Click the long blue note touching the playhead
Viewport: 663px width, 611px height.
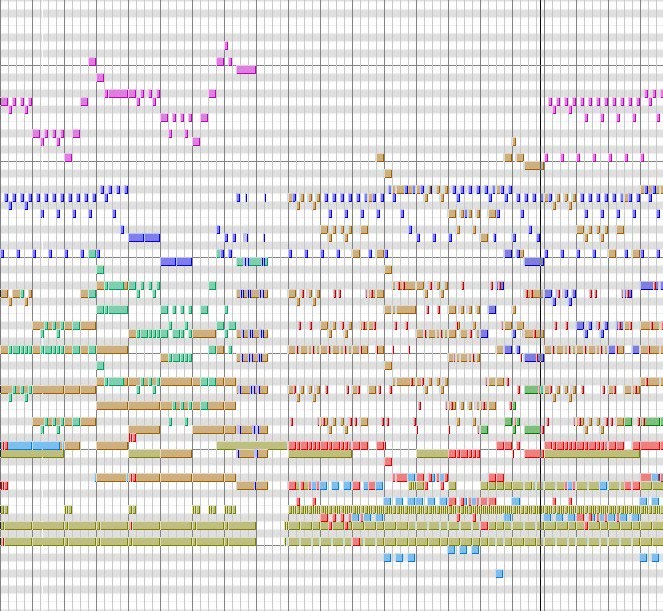coord(534,261)
